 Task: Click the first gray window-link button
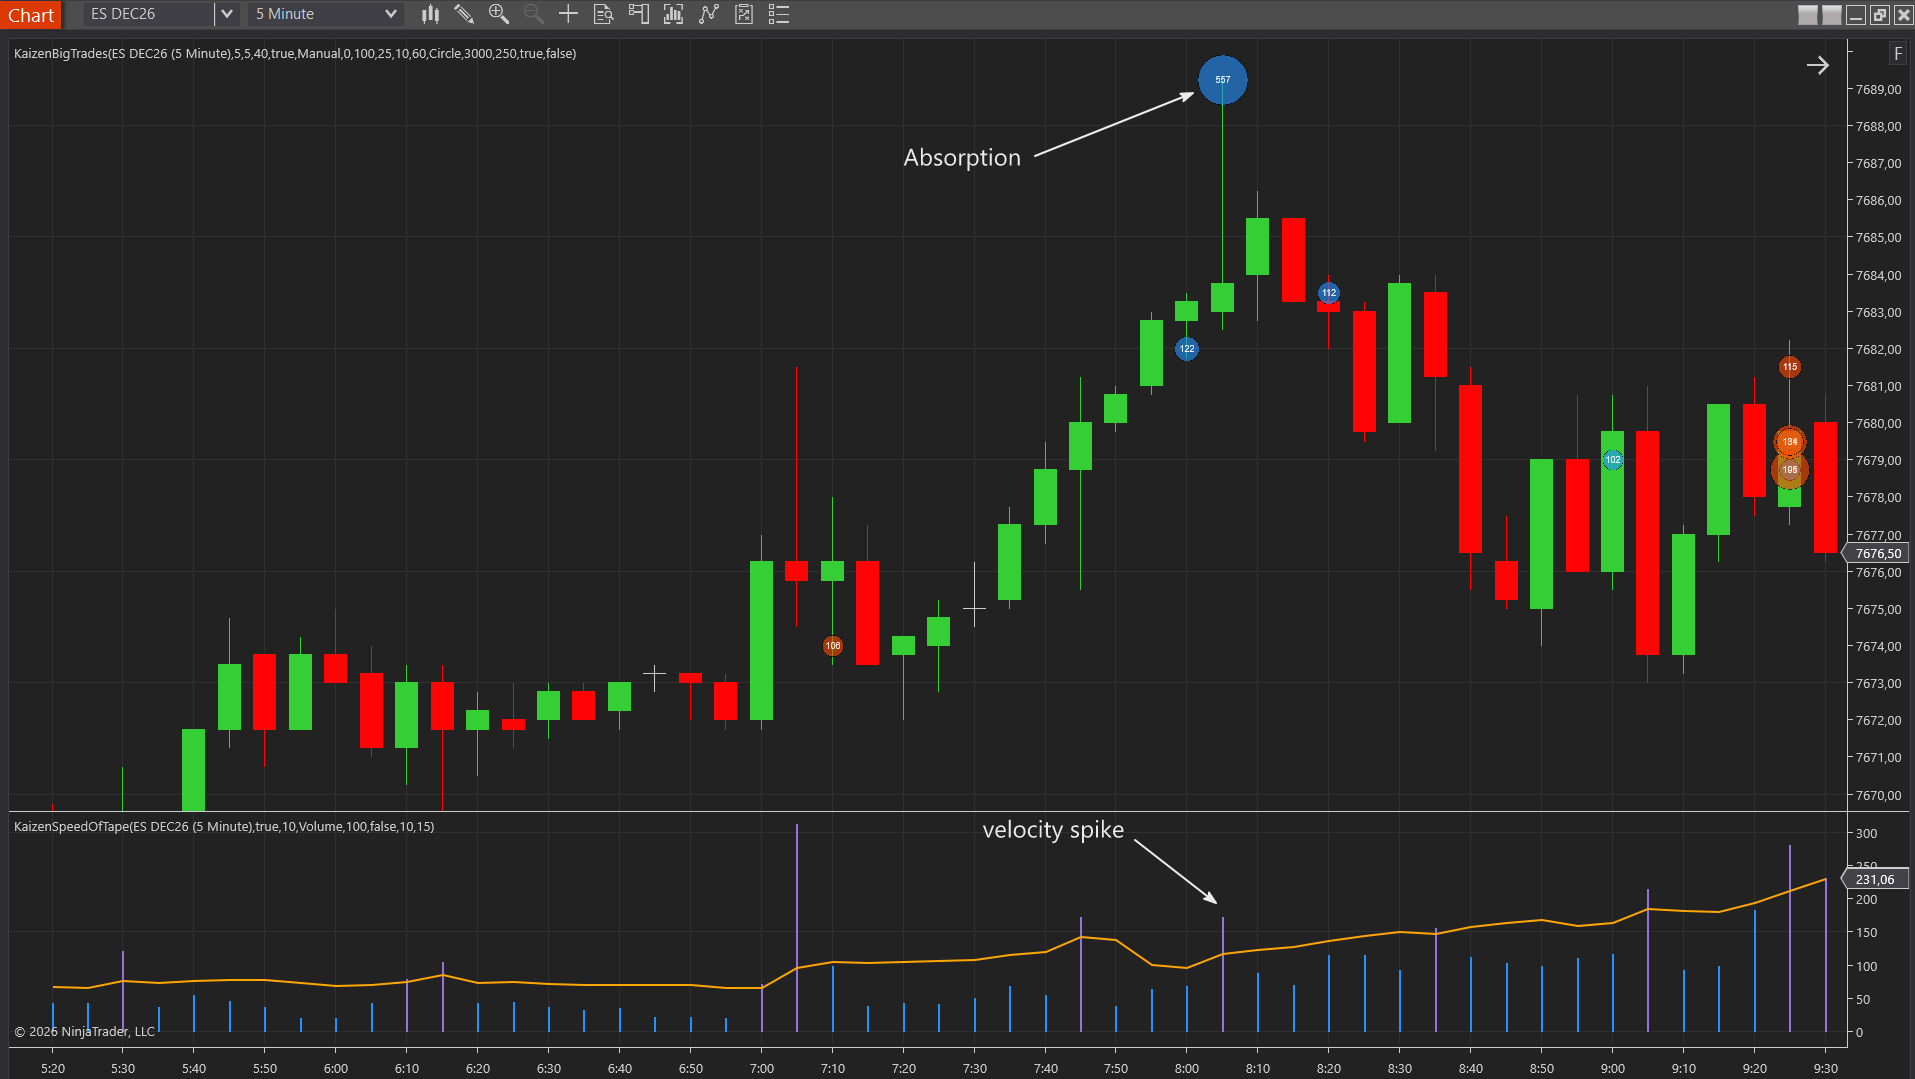(1807, 14)
